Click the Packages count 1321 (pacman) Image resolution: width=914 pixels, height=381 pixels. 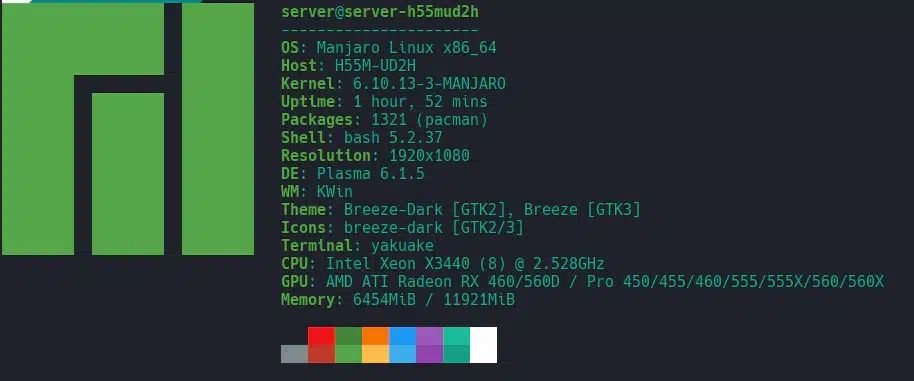click(x=430, y=120)
